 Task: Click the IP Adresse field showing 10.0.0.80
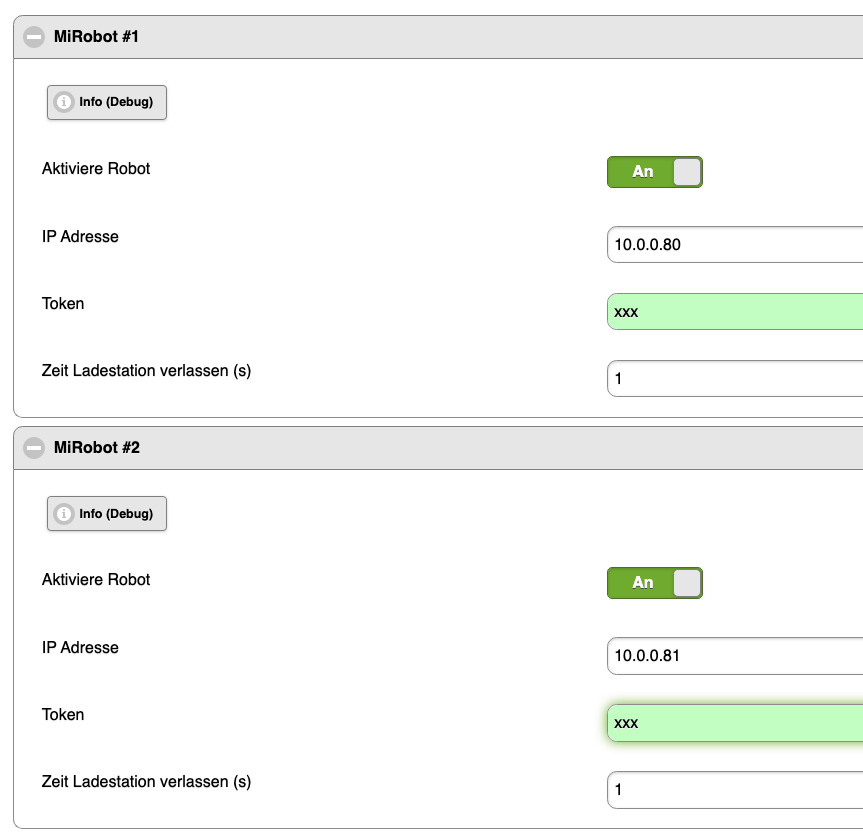pos(735,244)
